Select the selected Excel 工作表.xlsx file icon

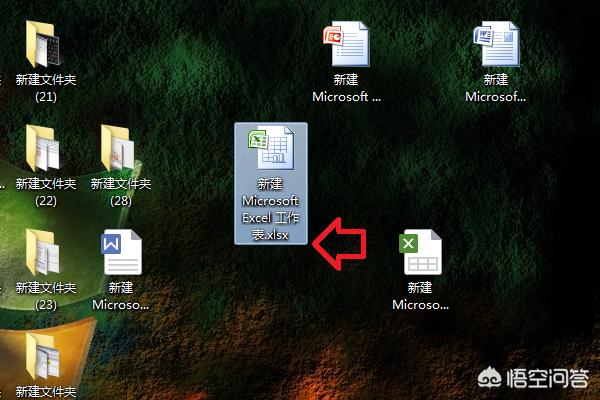click(270, 151)
